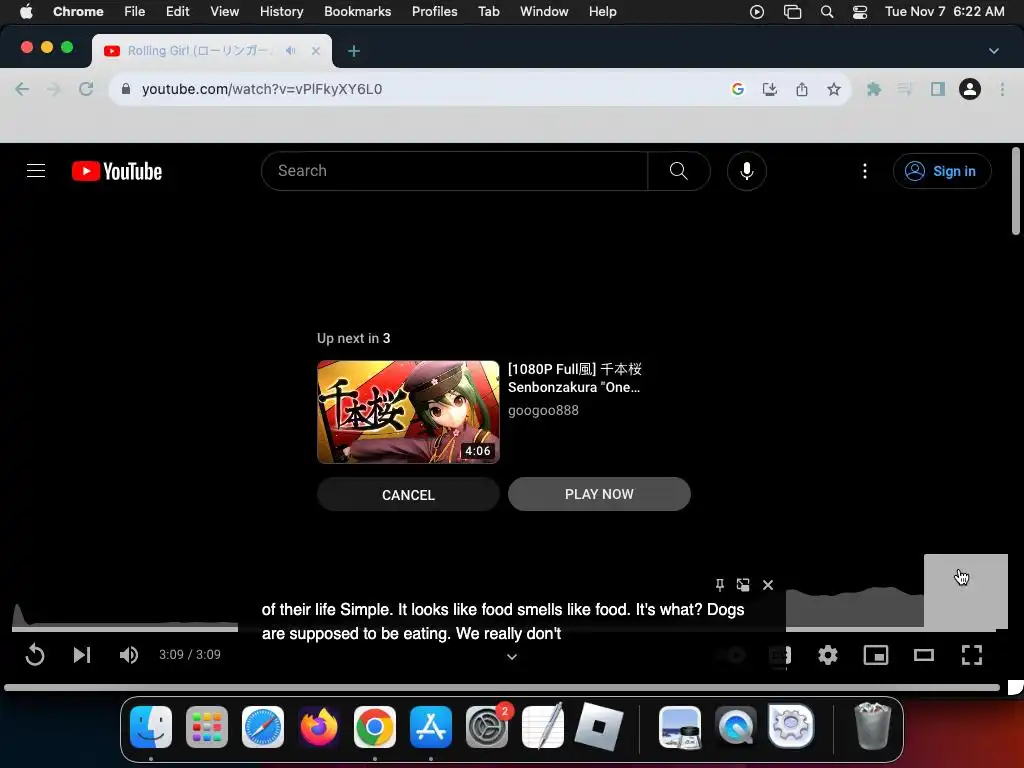Screen dimensions: 1024x768
Task: Sign in to YouTube
Action: pyautogui.click(x=942, y=171)
